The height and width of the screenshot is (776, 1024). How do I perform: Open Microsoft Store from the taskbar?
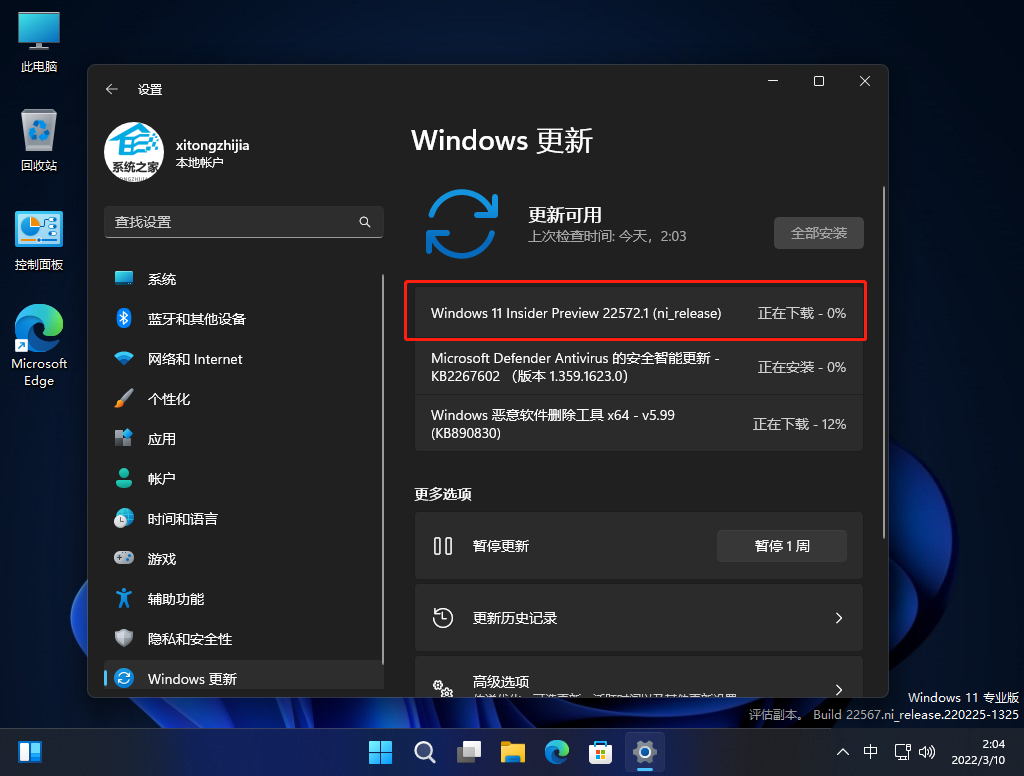click(600, 751)
